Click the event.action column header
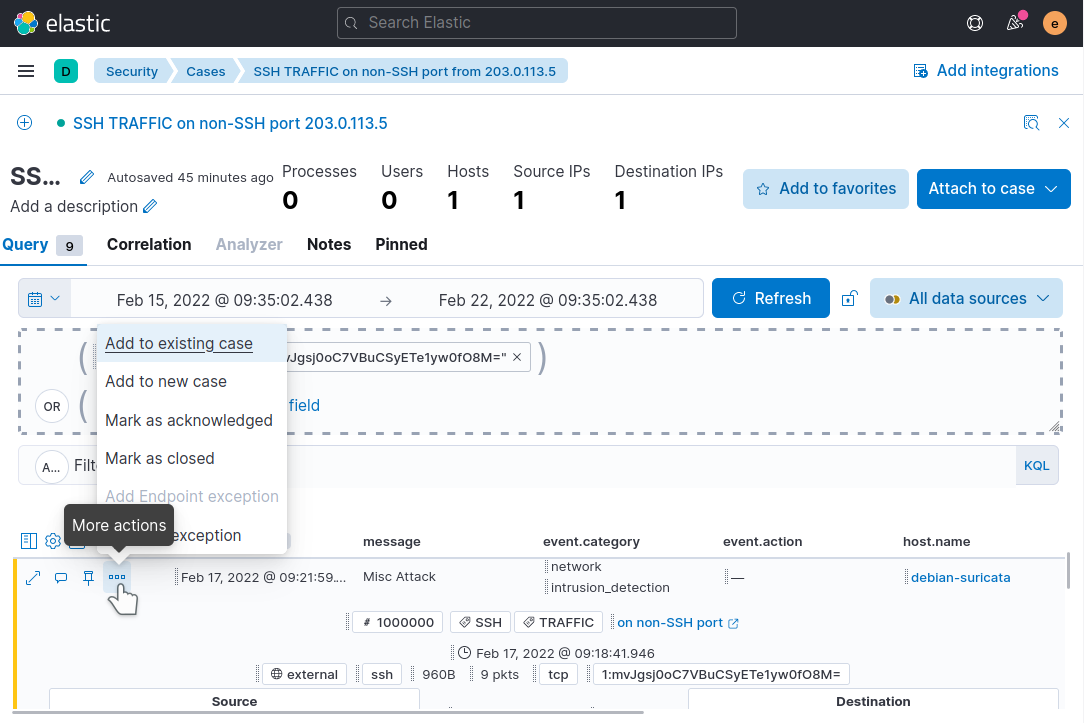The width and height of the screenshot is (1084, 723). coord(763,542)
